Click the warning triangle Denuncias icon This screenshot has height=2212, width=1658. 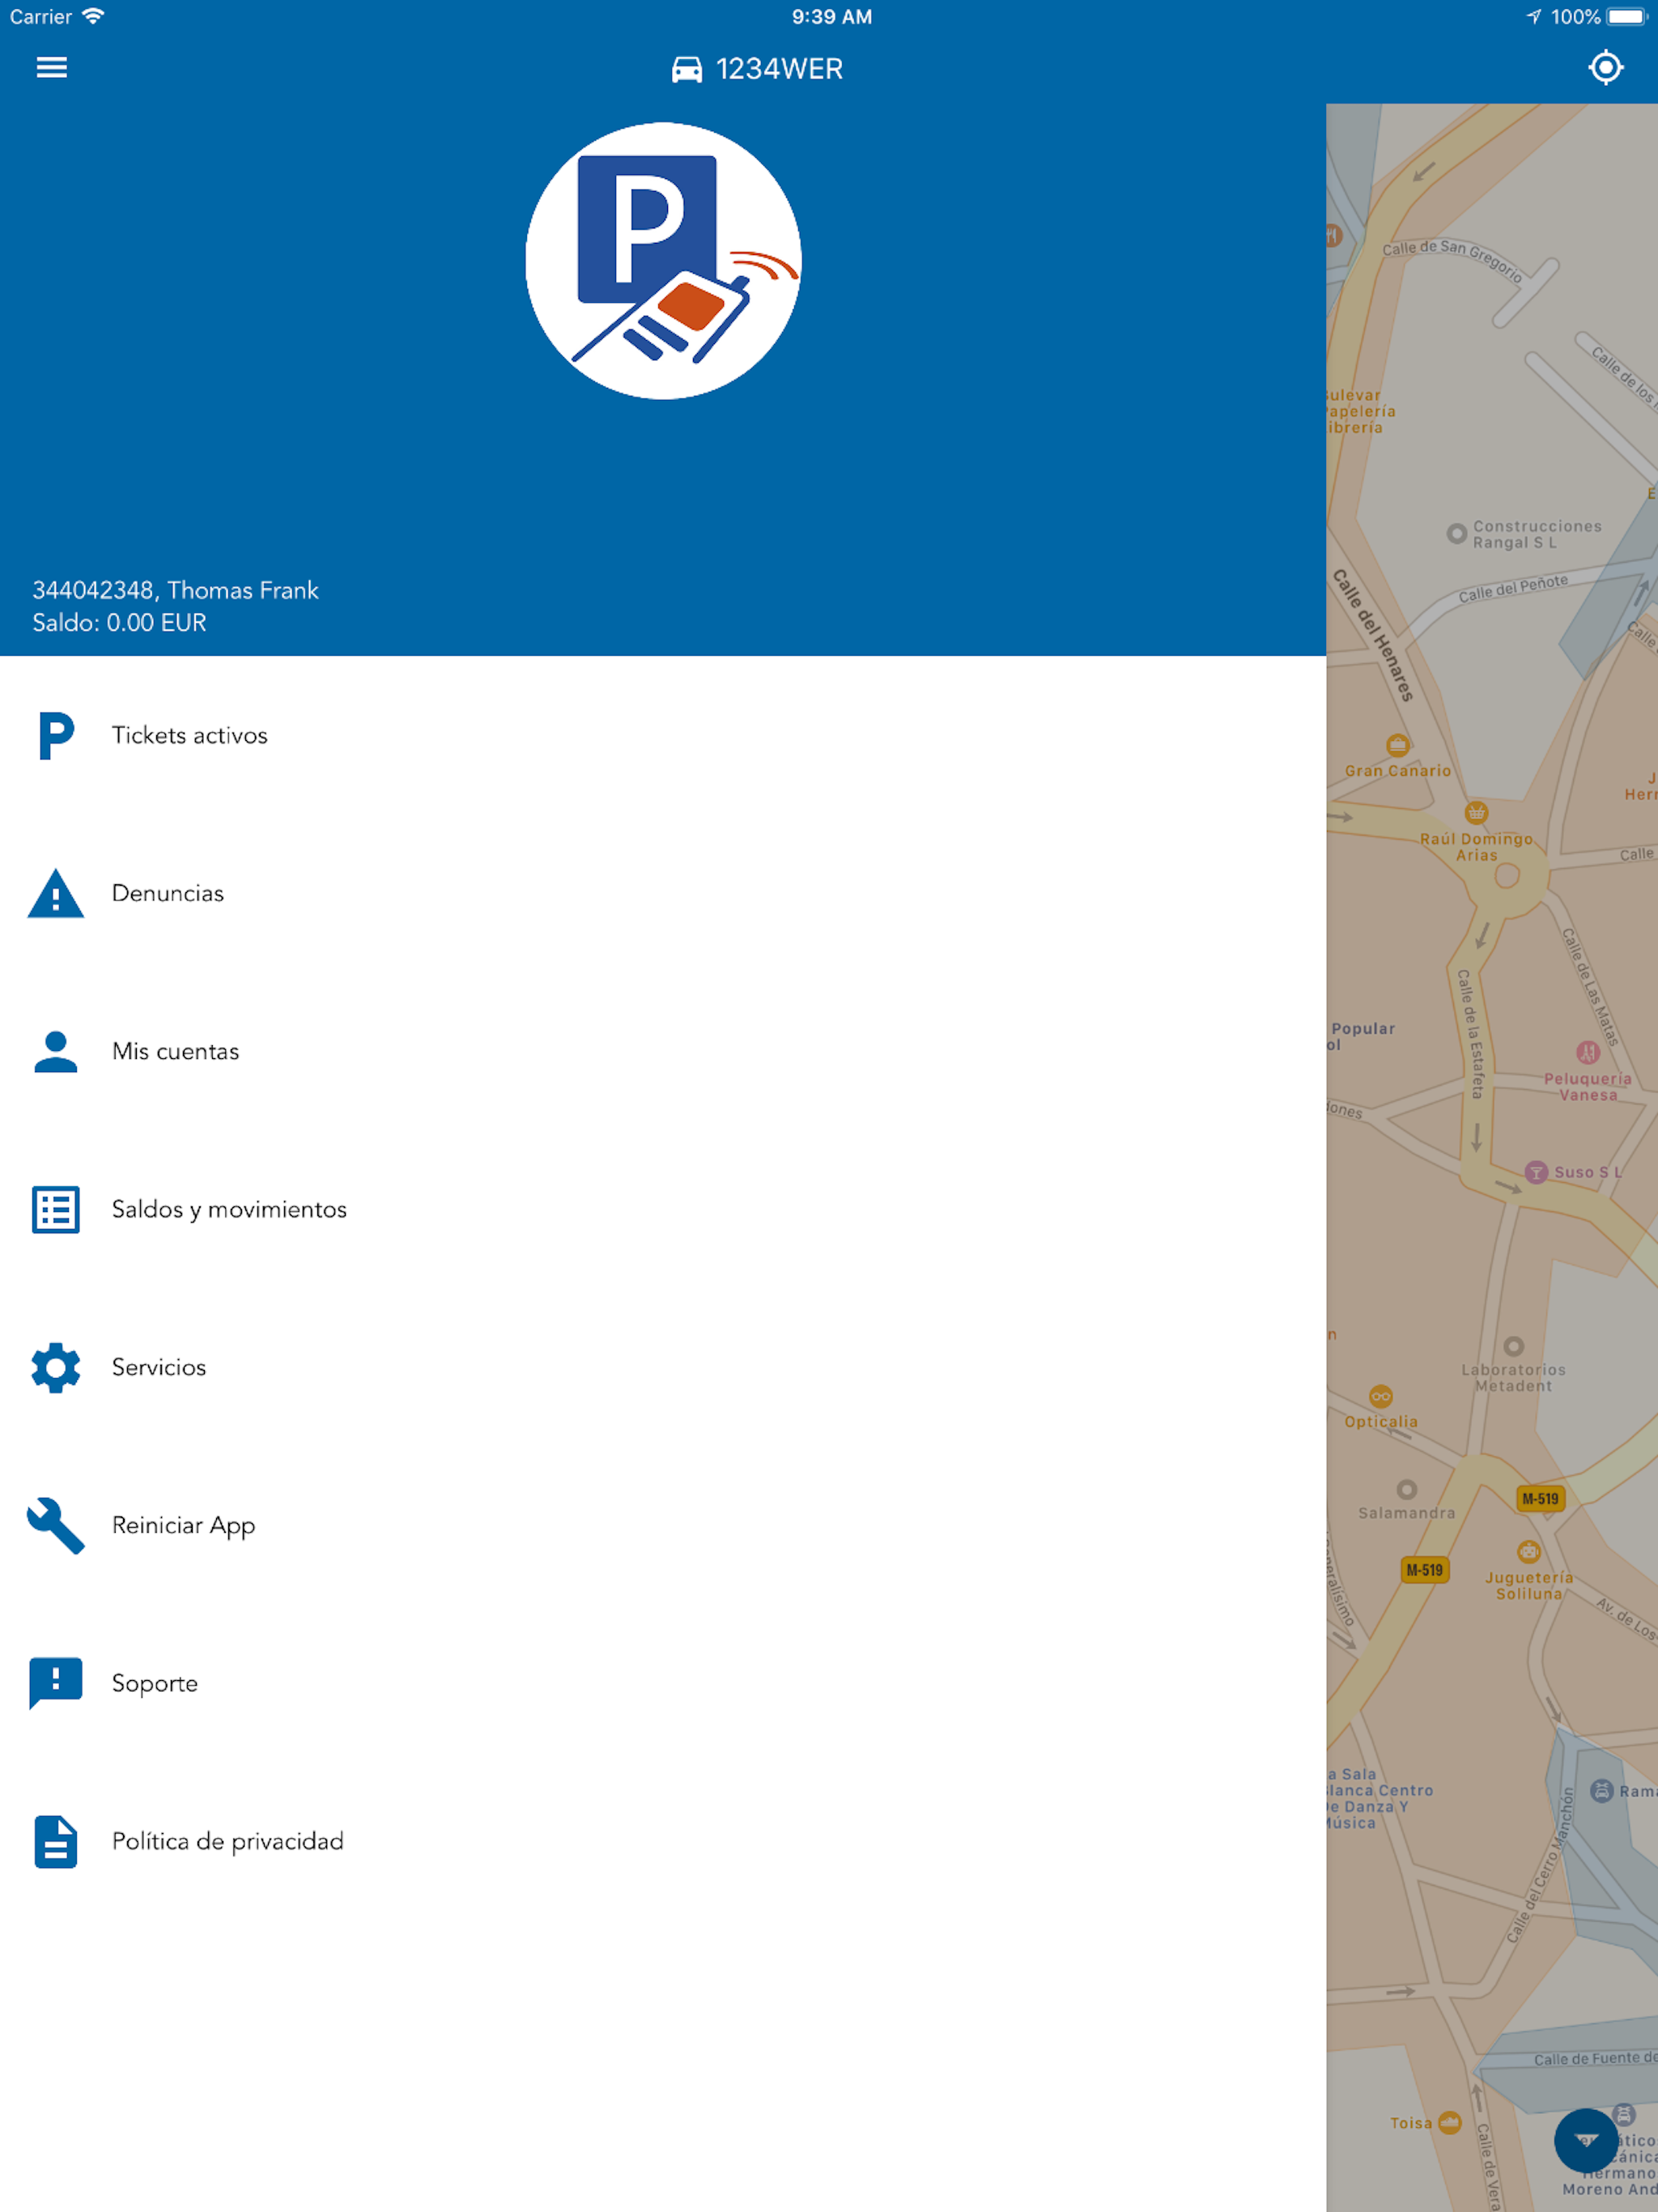click(x=56, y=893)
